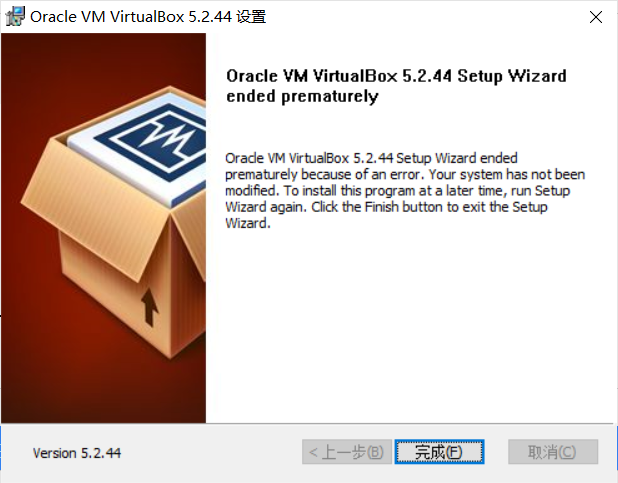The width and height of the screenshot is (618, 483).
Task: Click the grey footer between version and buttons
Action: [212, 453]
